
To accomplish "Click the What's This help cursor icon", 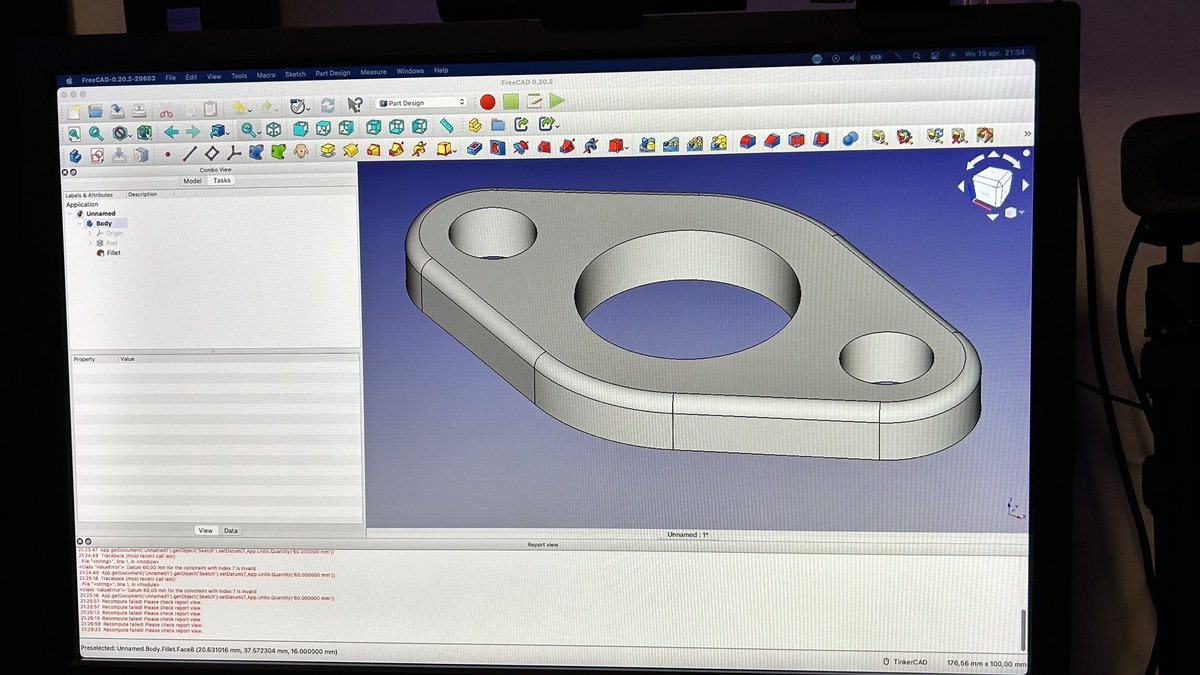I will pos(354,103).
